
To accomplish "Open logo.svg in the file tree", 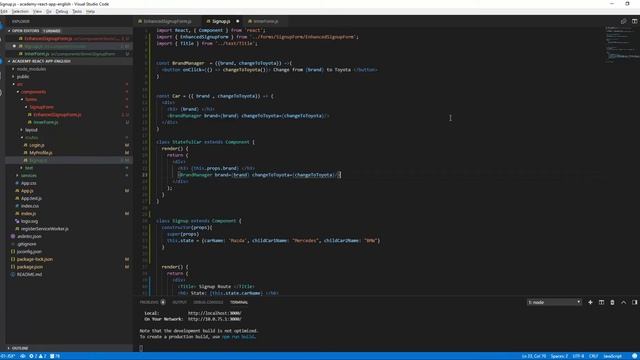I will click(29, 221).
